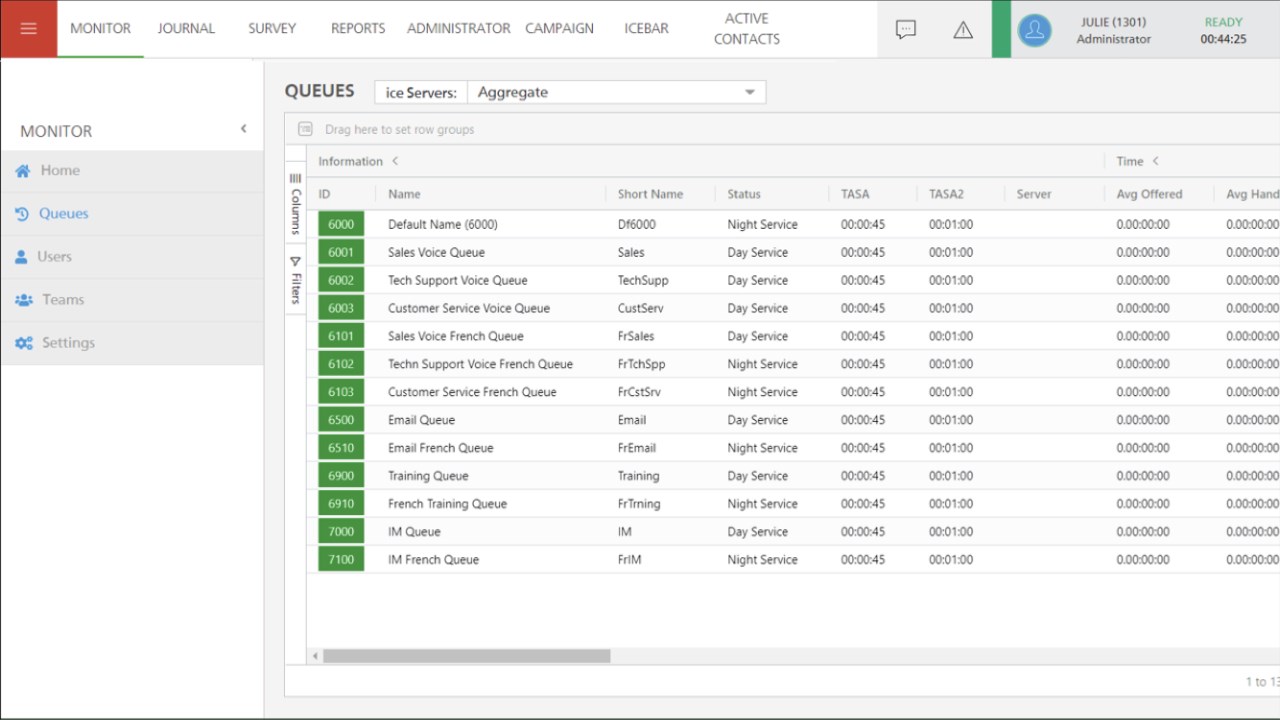Open the ACTIVE CONTACTS tab
Screen dimensions: 1280x720
(x=747, y=28)
